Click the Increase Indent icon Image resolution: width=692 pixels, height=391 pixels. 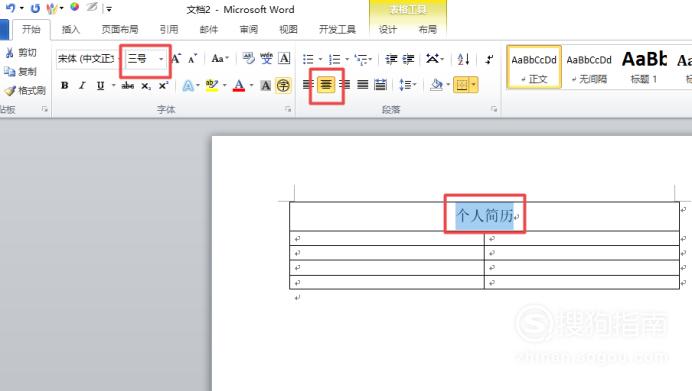409,59
